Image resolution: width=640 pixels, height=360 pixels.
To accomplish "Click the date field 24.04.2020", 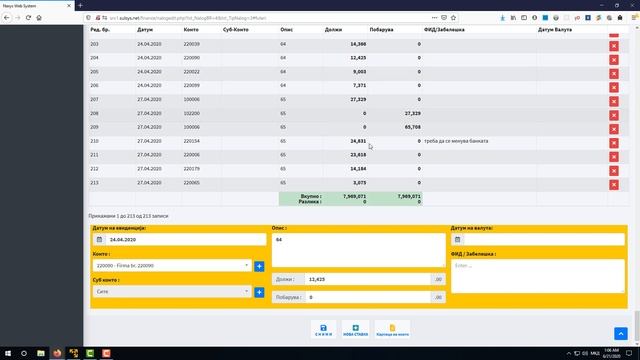I will [186, 240].
